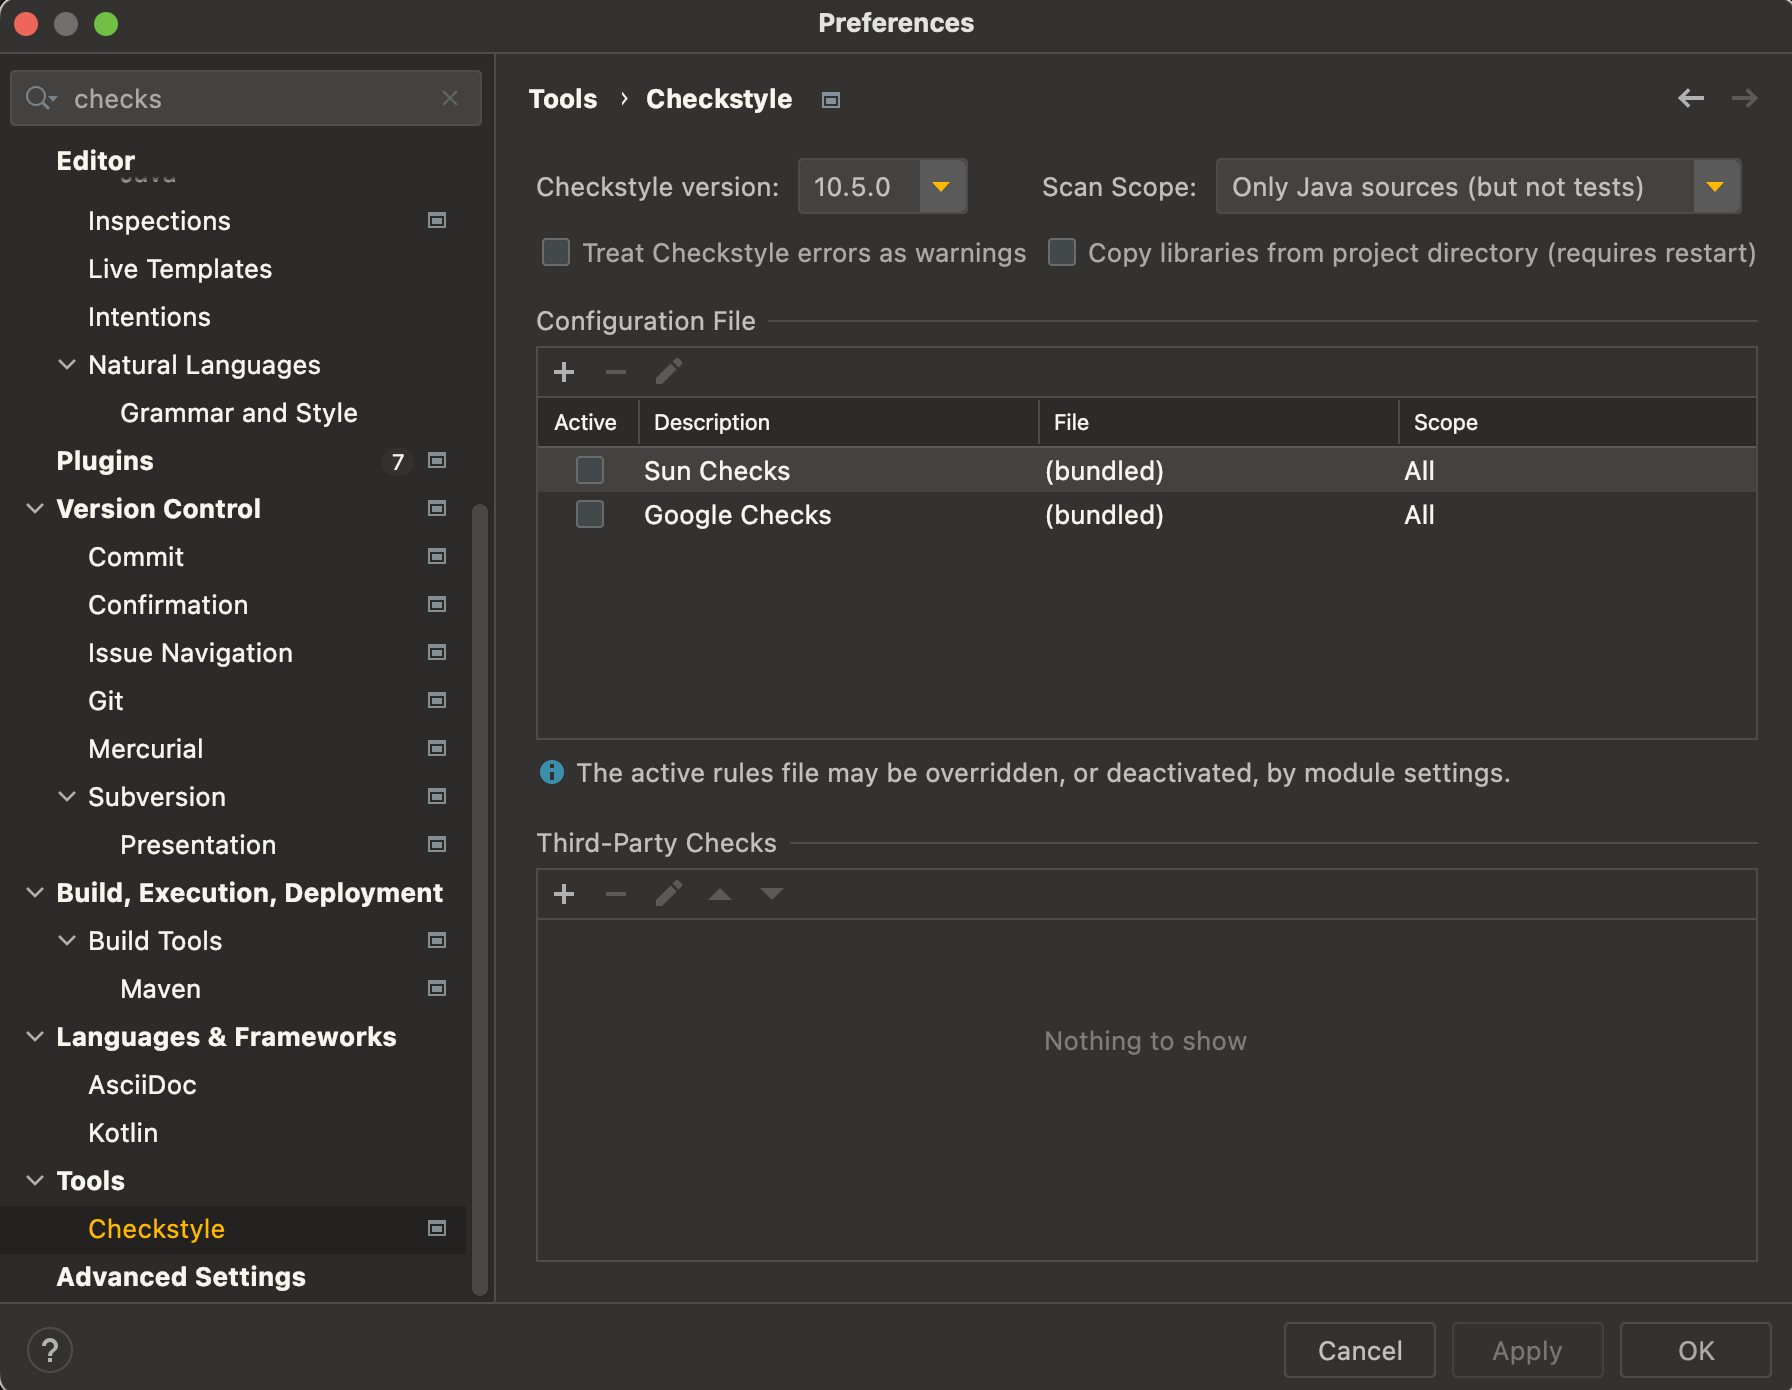Click the back navigation arrow
The width and height of the screenshot is (1792, 1390).
[1691, 98]
